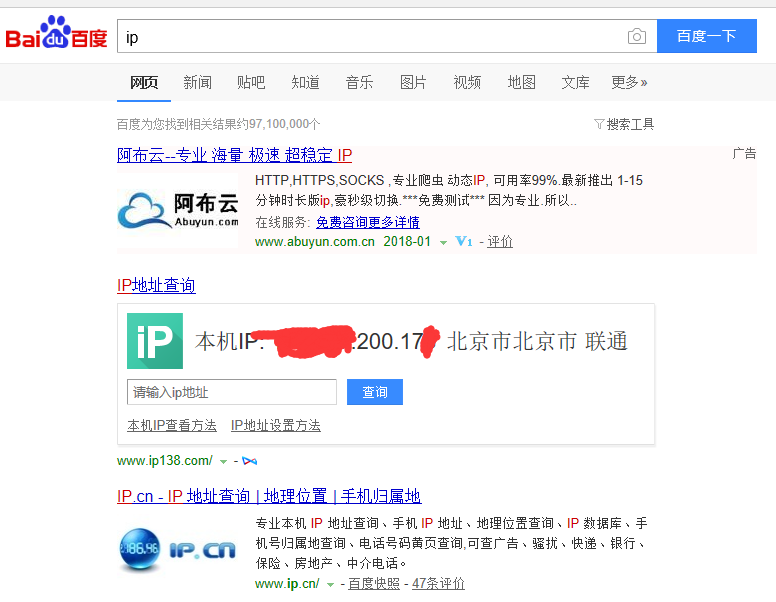Click the 查询 button
The image size is (776, 602).
pos(375,392)
